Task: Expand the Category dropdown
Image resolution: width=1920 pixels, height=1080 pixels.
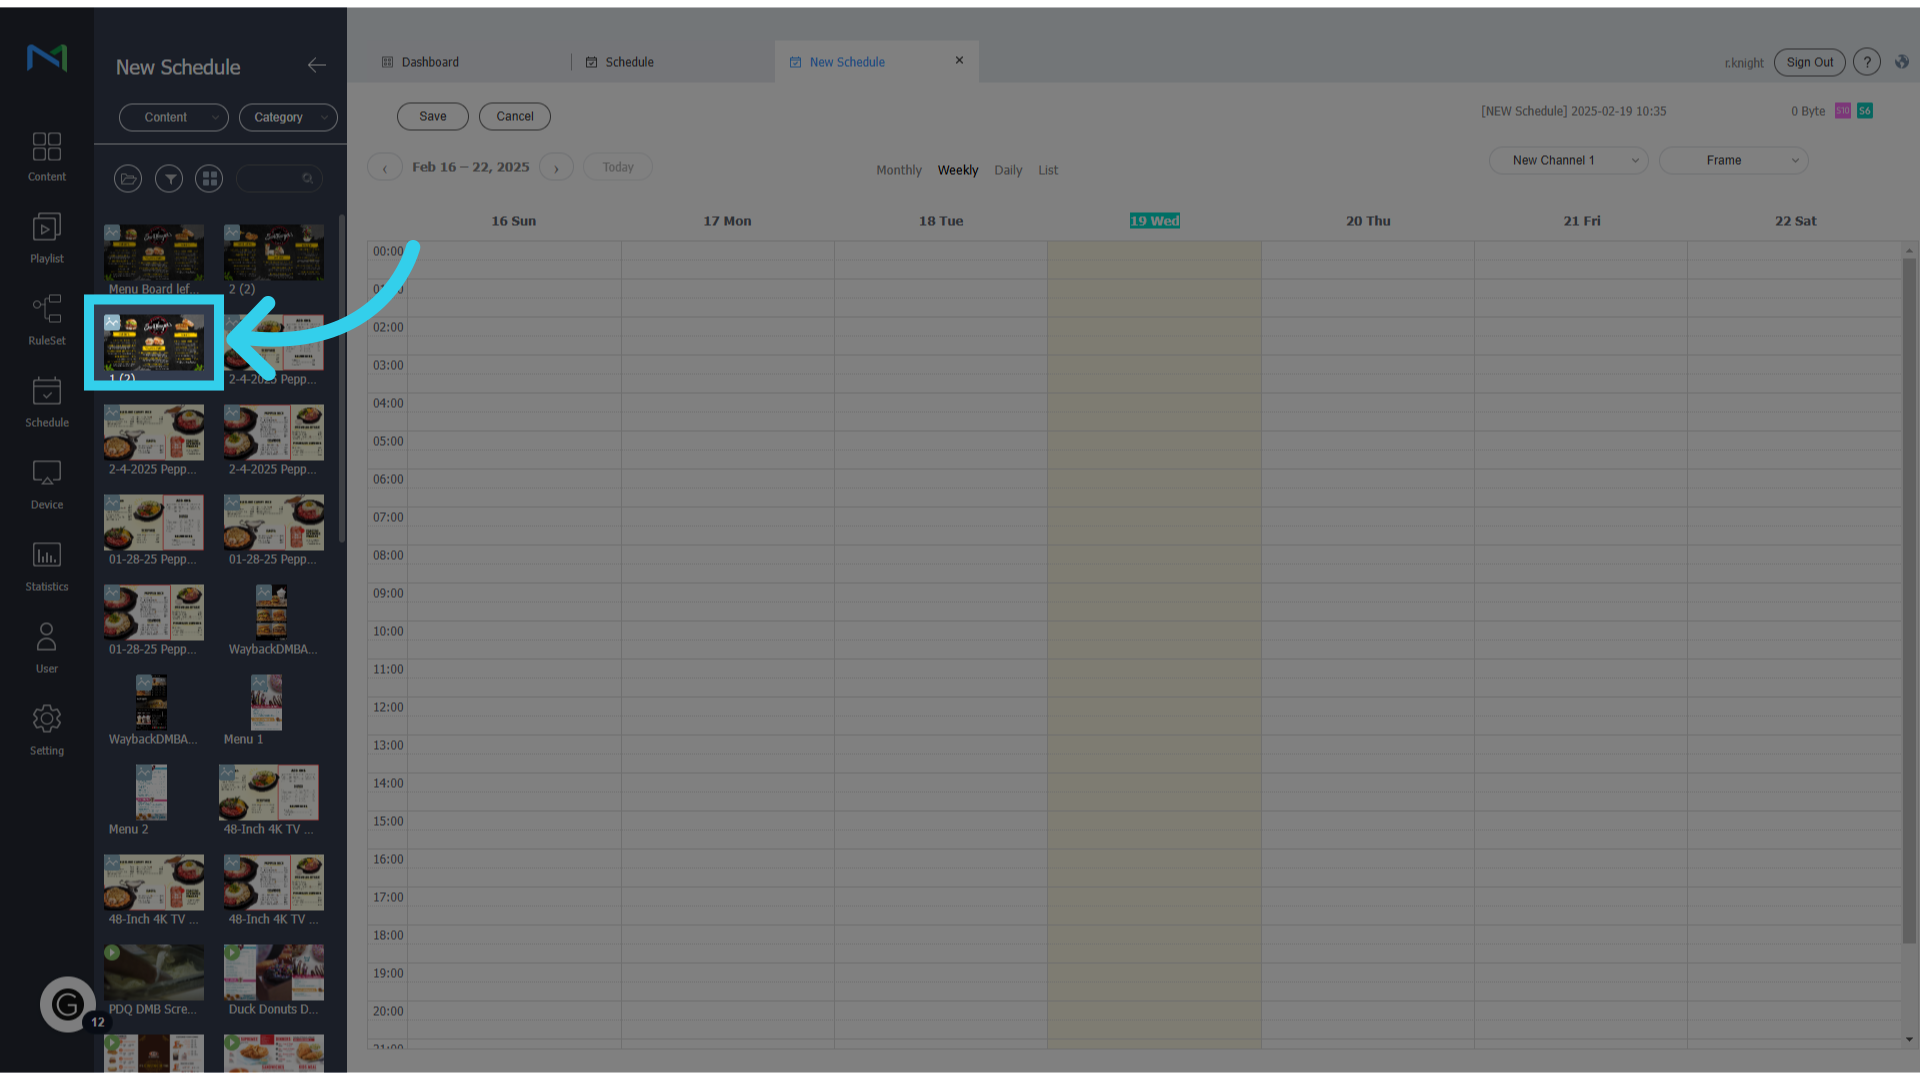Action: pos(288,117)
